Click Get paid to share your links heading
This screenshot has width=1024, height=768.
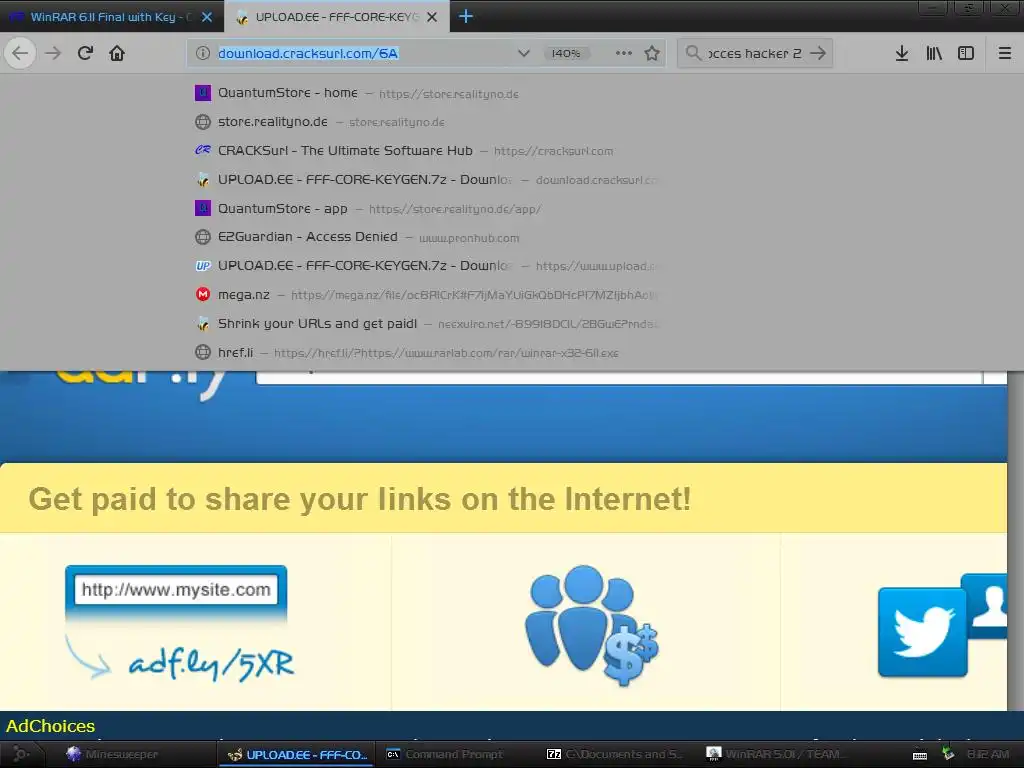pyautogui.click(x=360, y=499)
